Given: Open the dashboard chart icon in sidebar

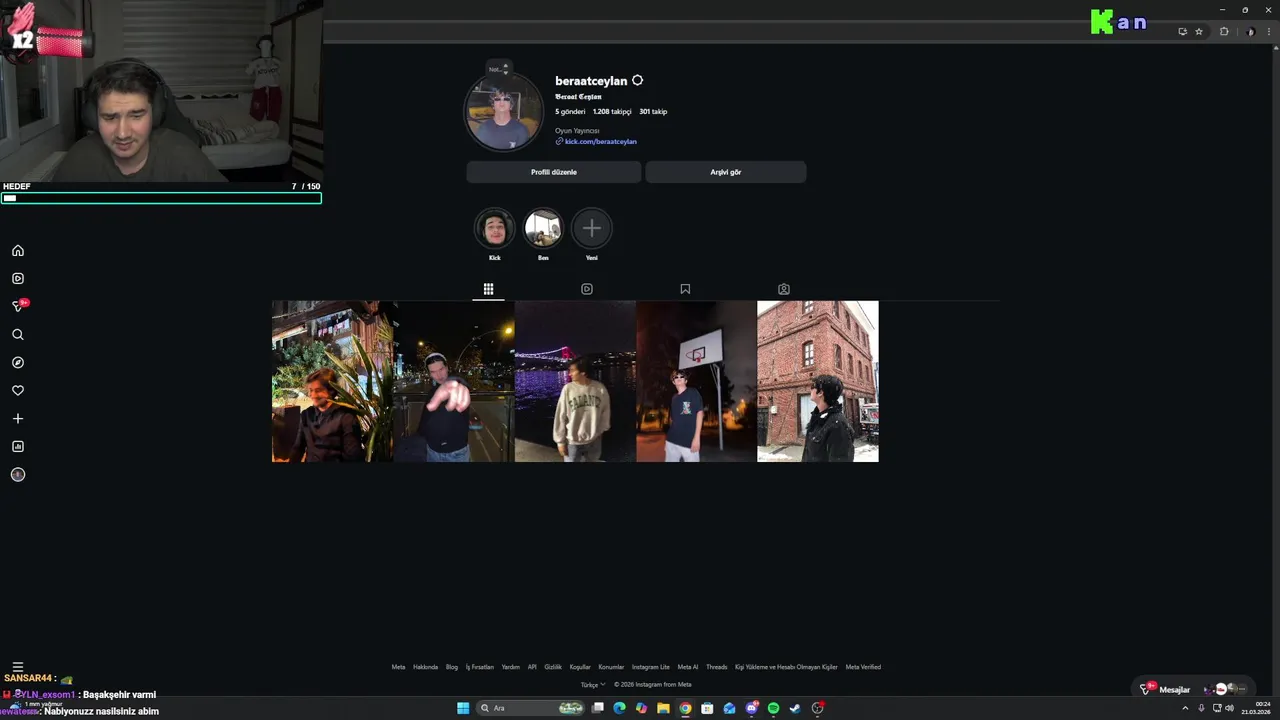Looking at the screenshot, I should click(x=18, y=447).
